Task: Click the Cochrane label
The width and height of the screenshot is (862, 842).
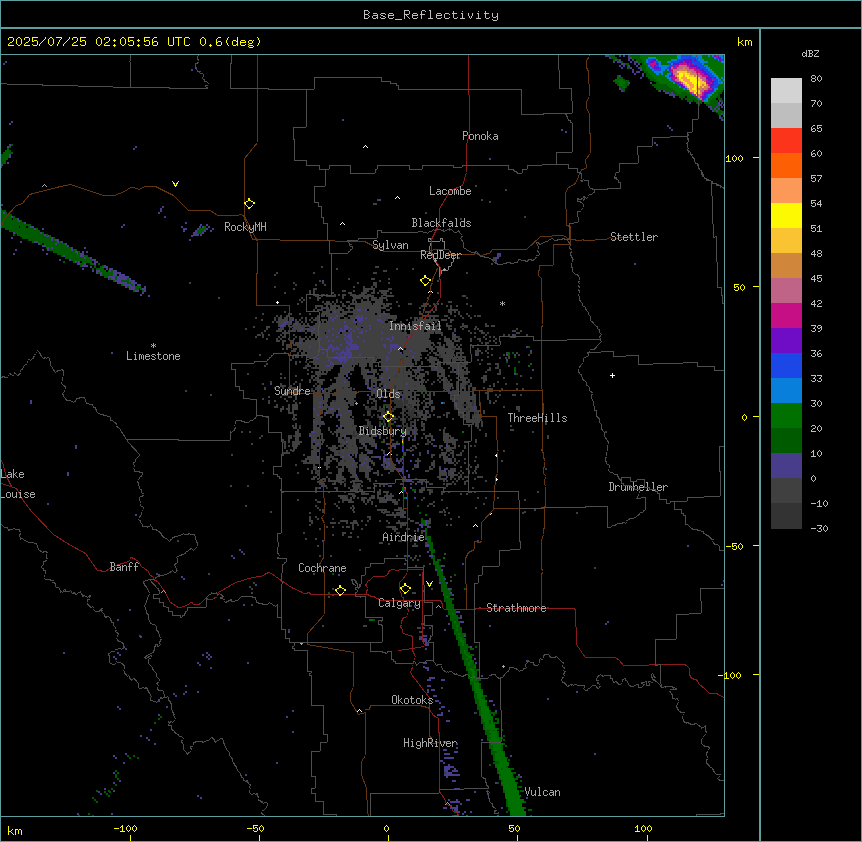Action: (x=322, y=568)
